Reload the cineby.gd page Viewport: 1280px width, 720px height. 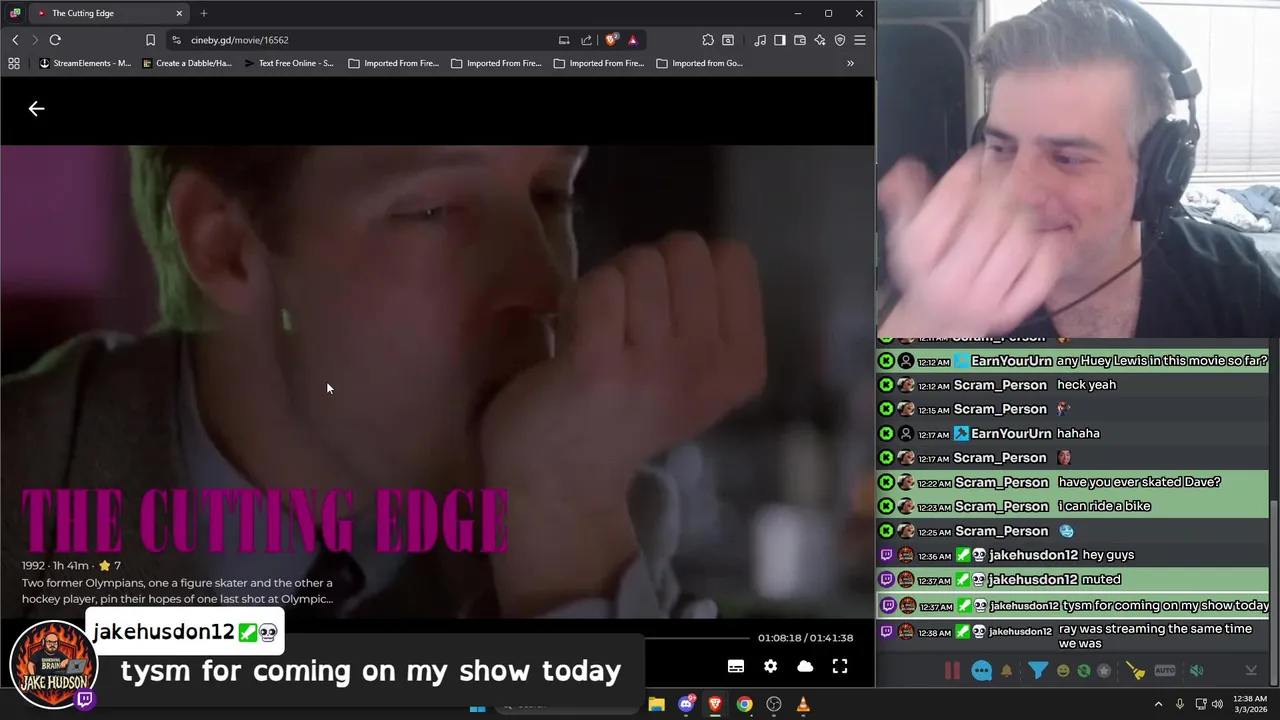[x=55, y=40]
